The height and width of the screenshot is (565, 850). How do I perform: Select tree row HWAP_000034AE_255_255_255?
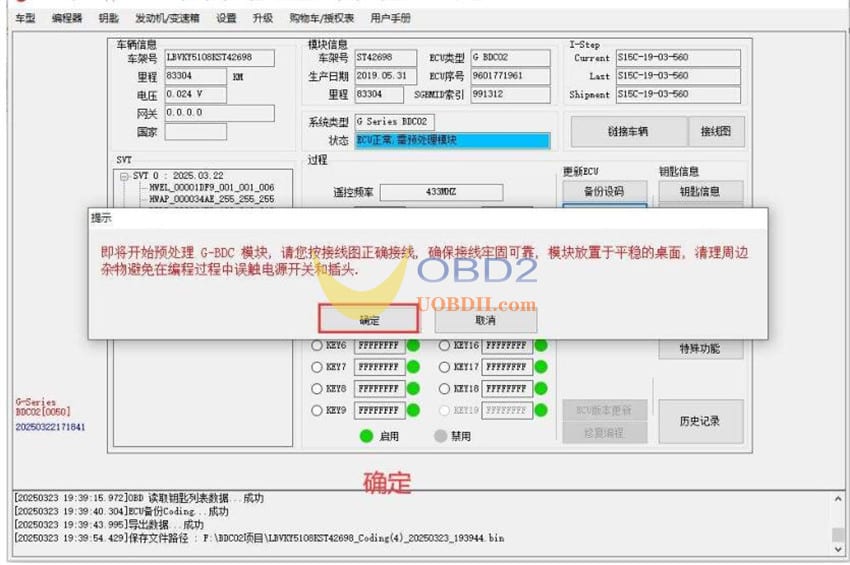pyautogui.click(x=211, y=200)
